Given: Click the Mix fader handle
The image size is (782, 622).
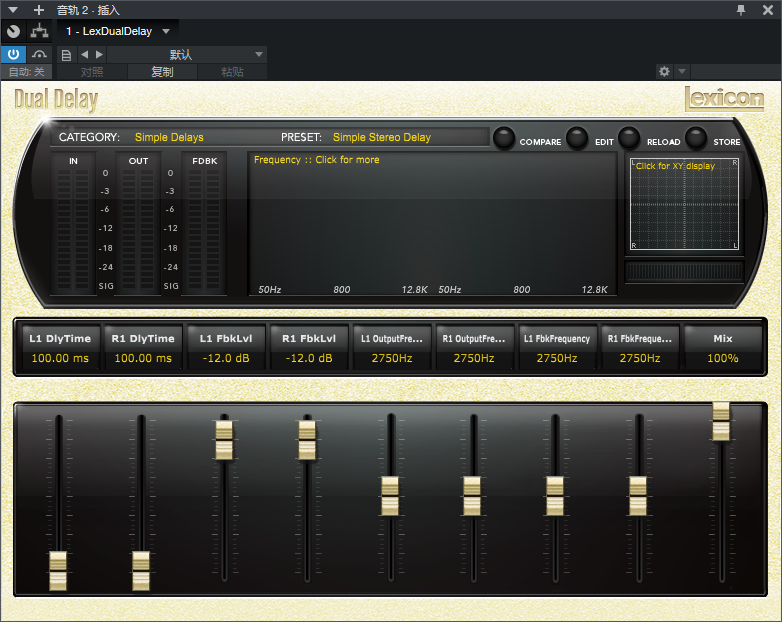Looking at the screenshot, I should (721, 421).
